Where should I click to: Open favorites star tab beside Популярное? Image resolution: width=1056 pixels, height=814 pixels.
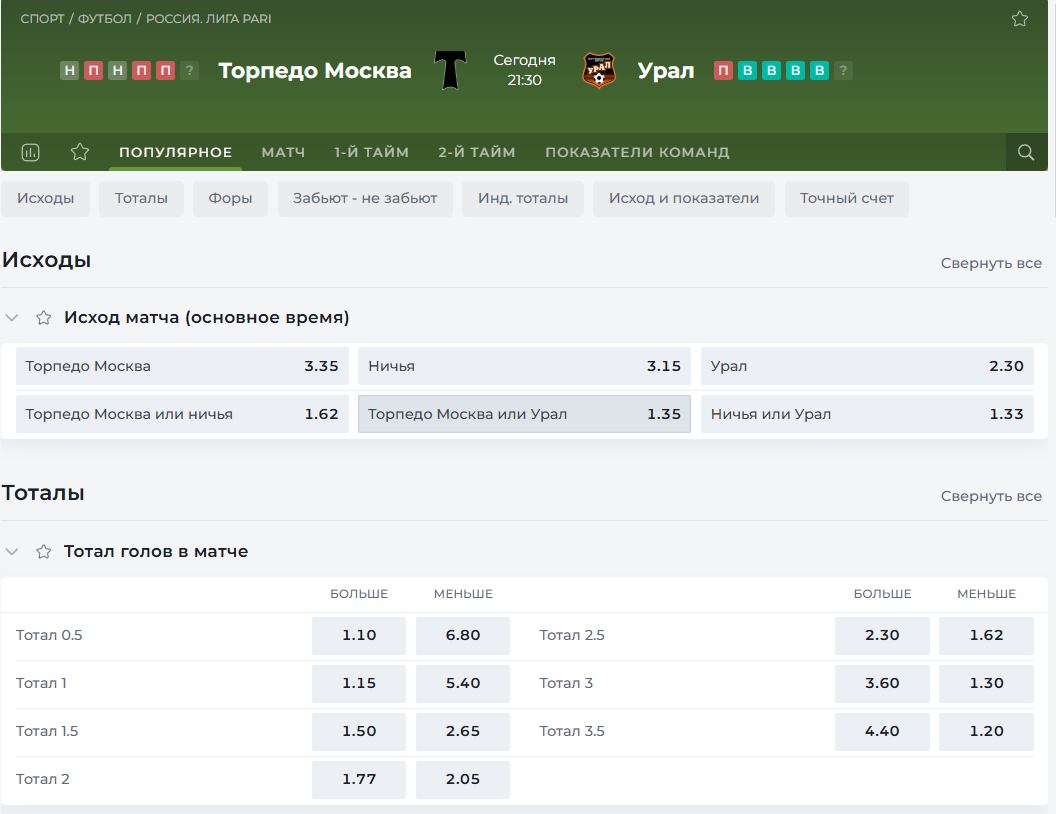tap(80, 152)
